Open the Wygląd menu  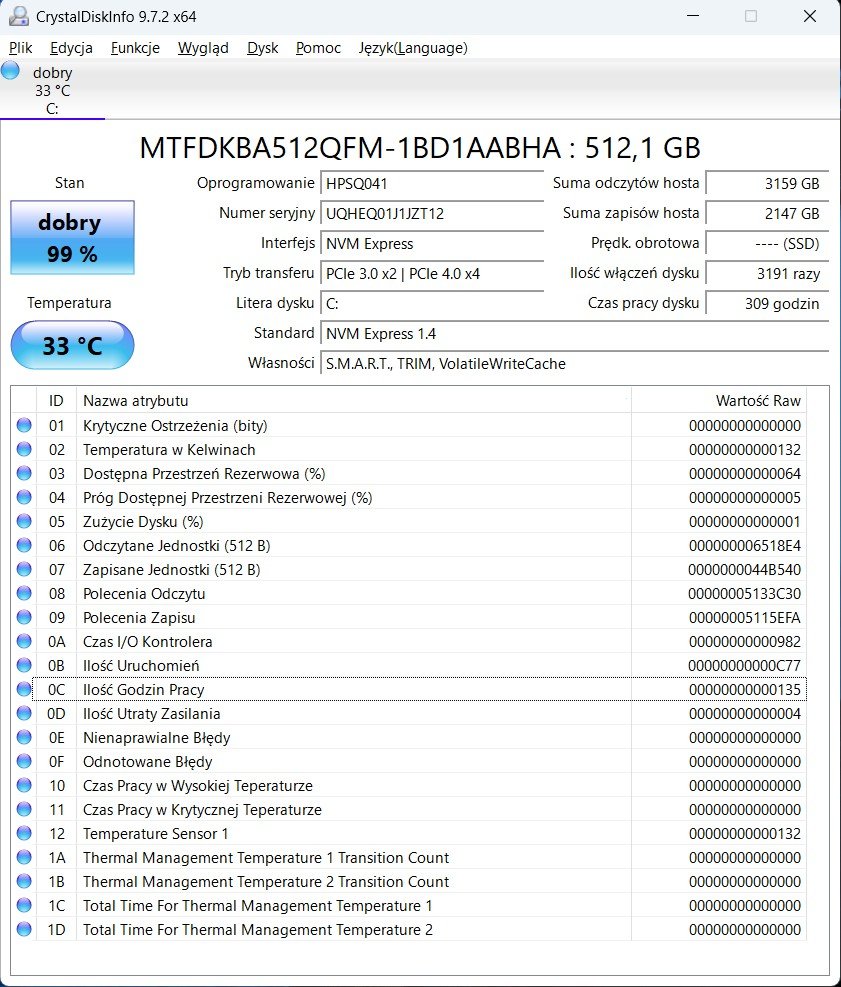[203, 48]
